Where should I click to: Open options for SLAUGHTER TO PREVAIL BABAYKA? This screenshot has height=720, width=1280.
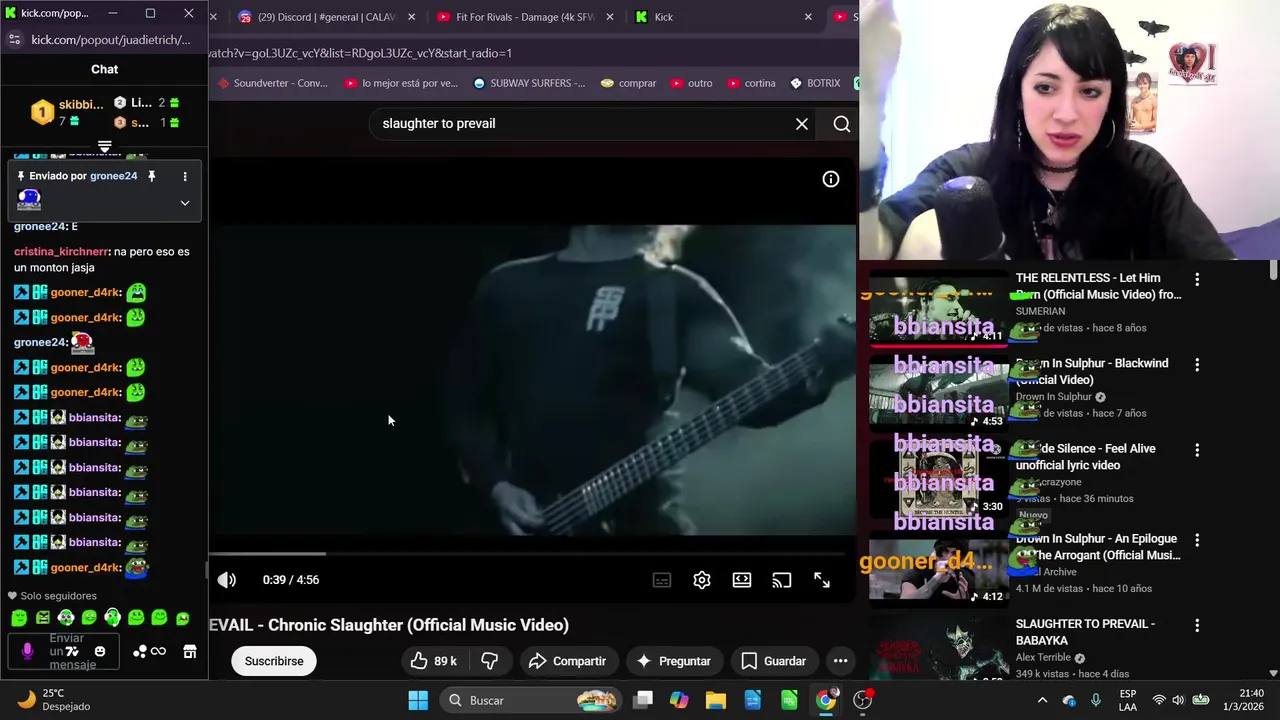[1197, 625]
